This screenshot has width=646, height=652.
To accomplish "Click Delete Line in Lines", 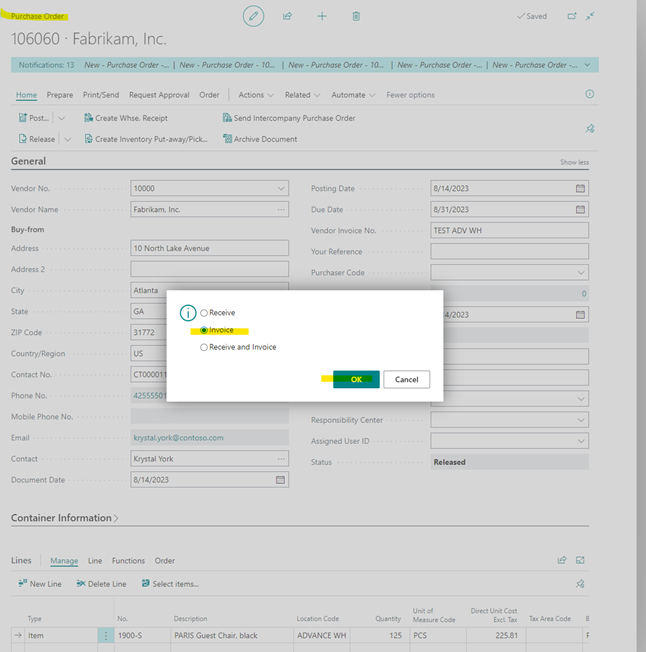I will 101,584.
